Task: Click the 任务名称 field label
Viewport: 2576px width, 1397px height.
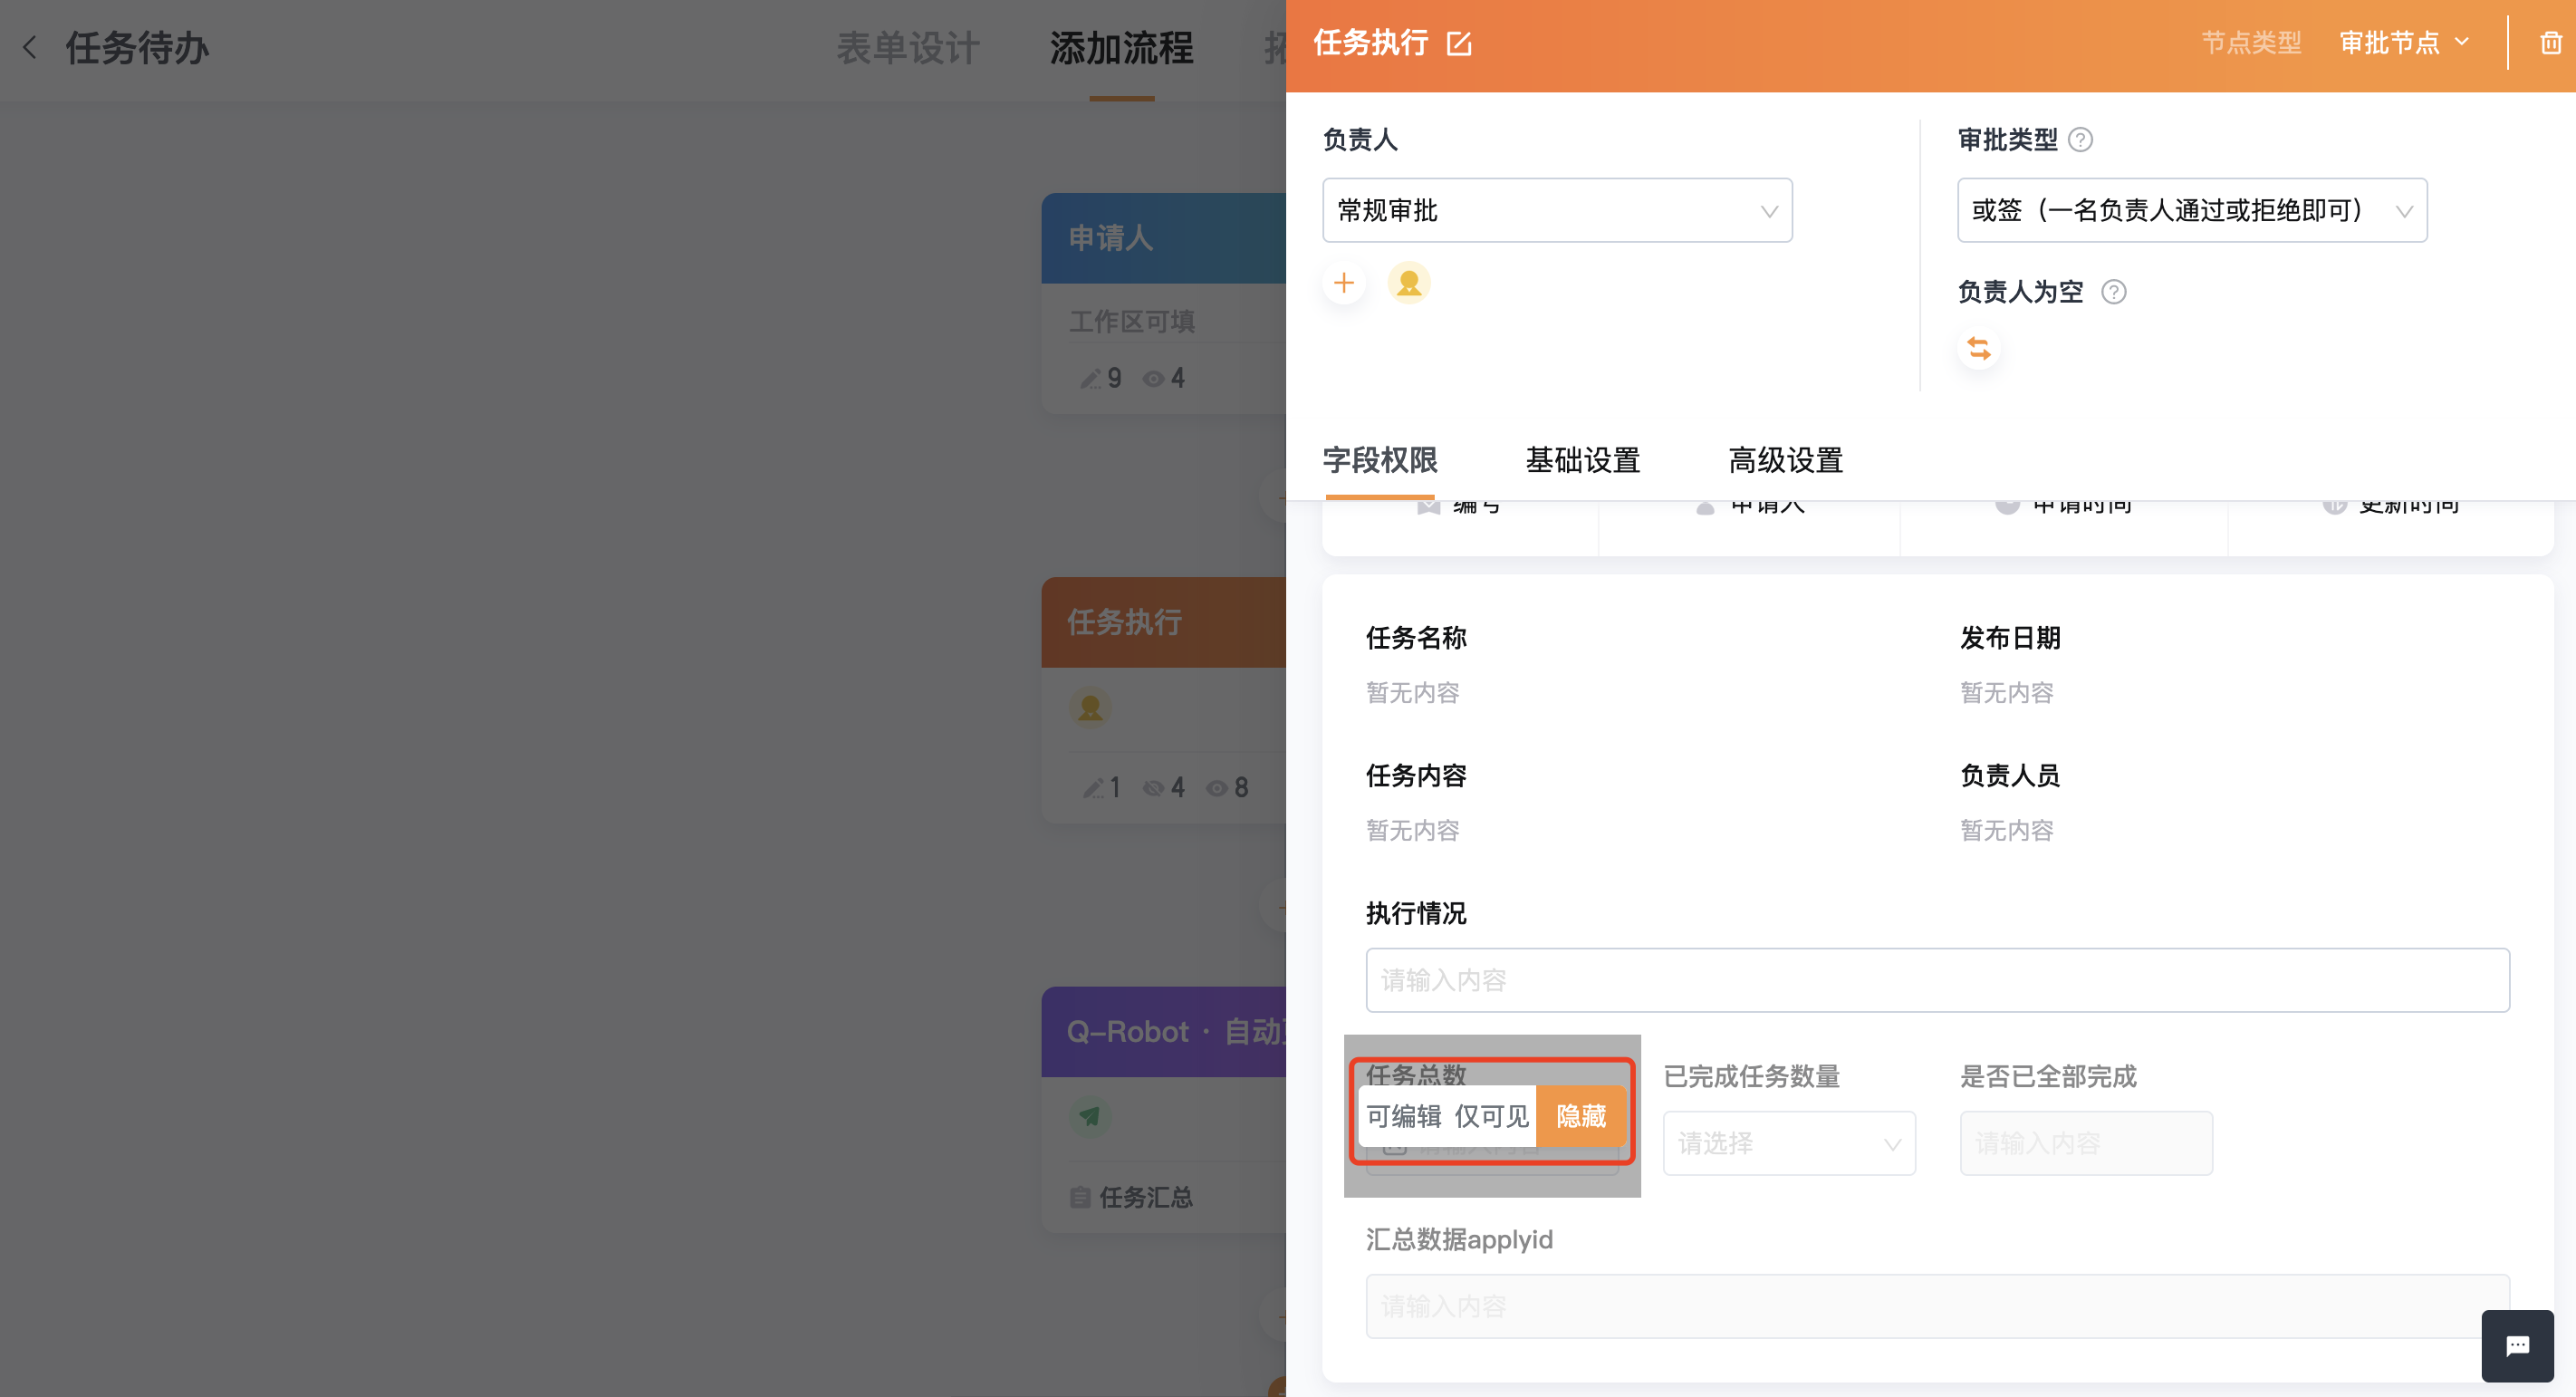Action: coord(1416,638)
